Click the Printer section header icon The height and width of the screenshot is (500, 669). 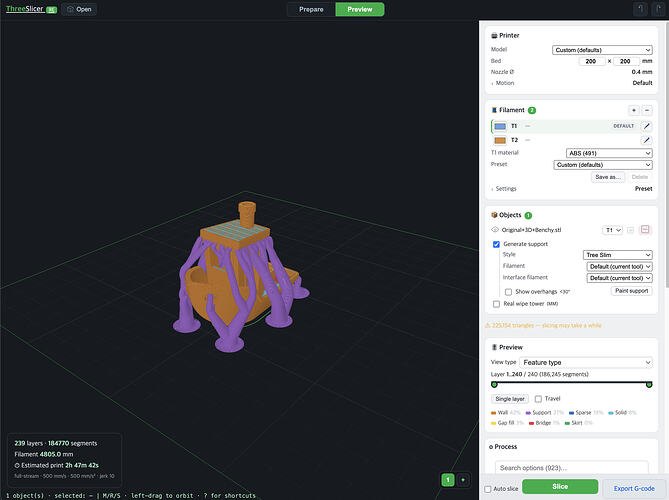click(x=494, y=35)
